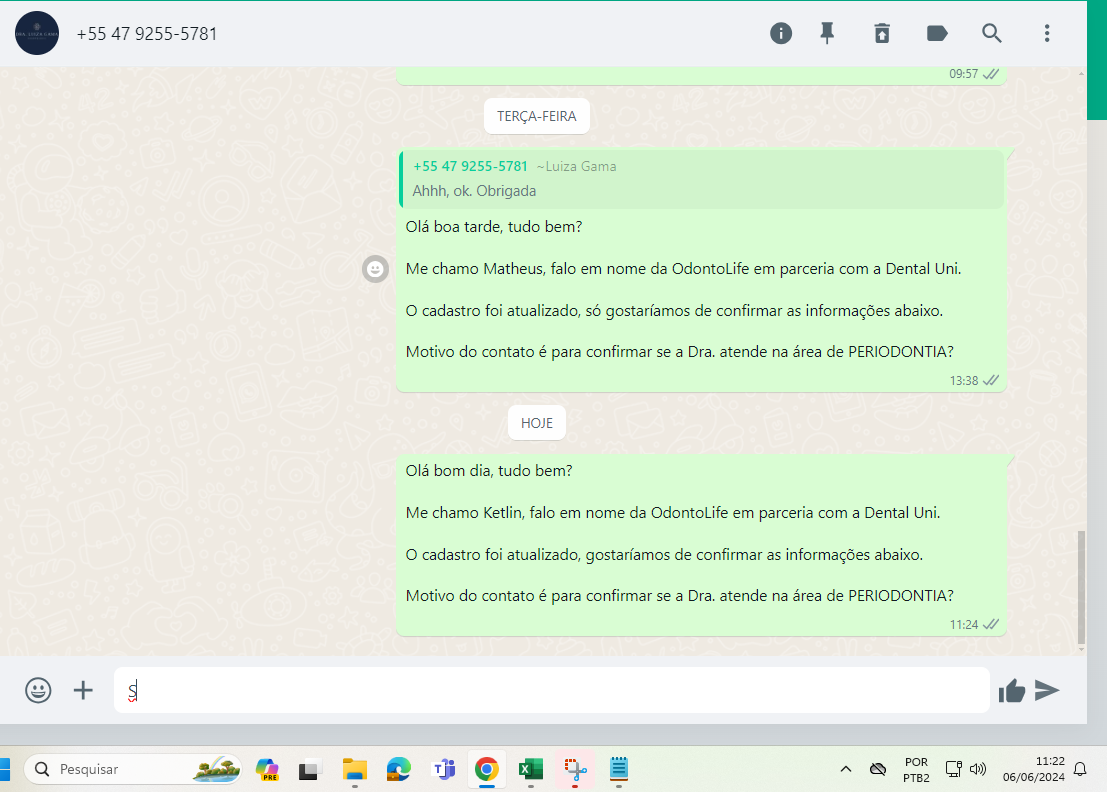Open the three-dot more options menu
The height and width of the screenshot is (792, 1107).
pos(1047,33)
